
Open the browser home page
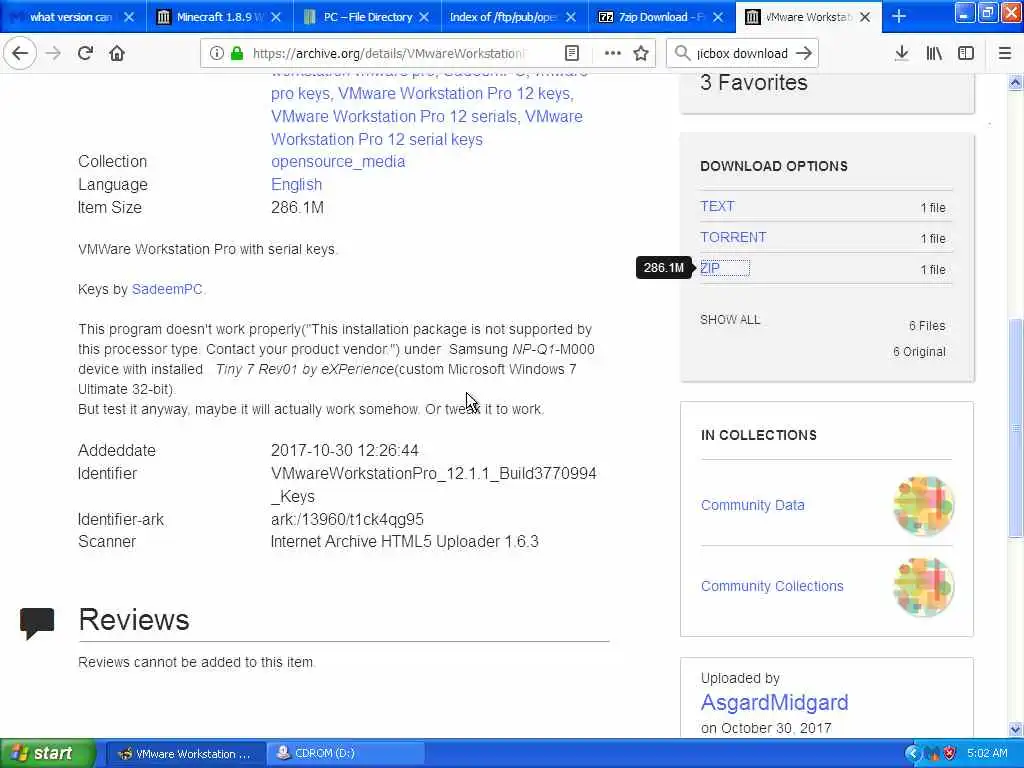tap(117, 53)
